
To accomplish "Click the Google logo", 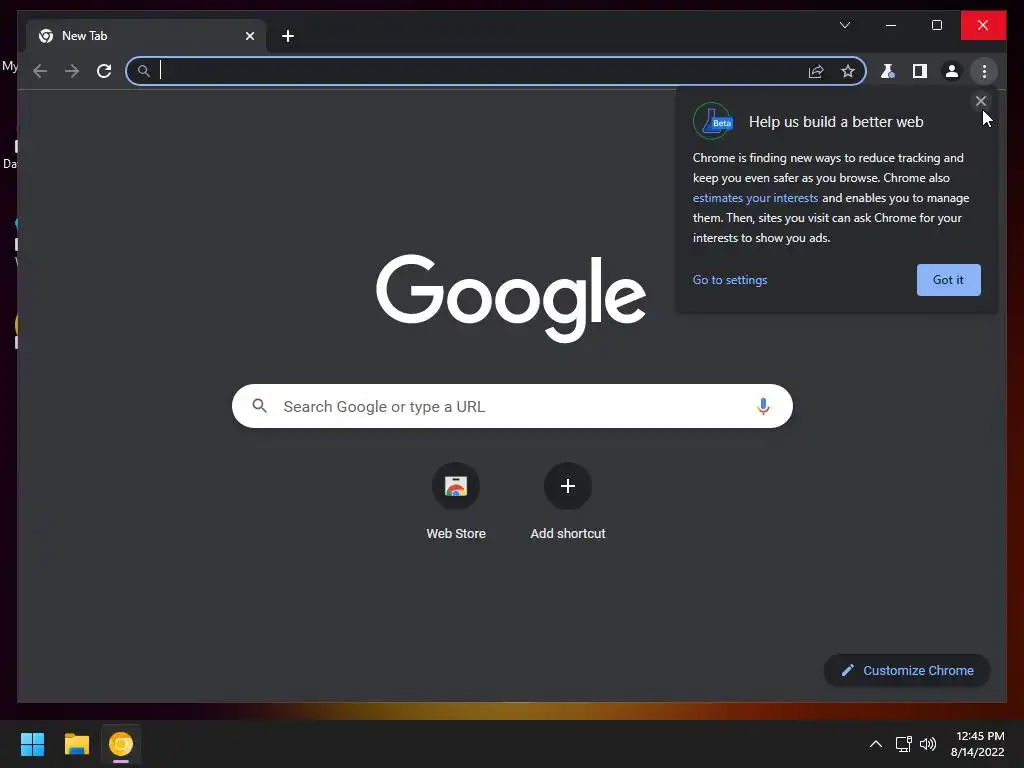I will 511,298.
